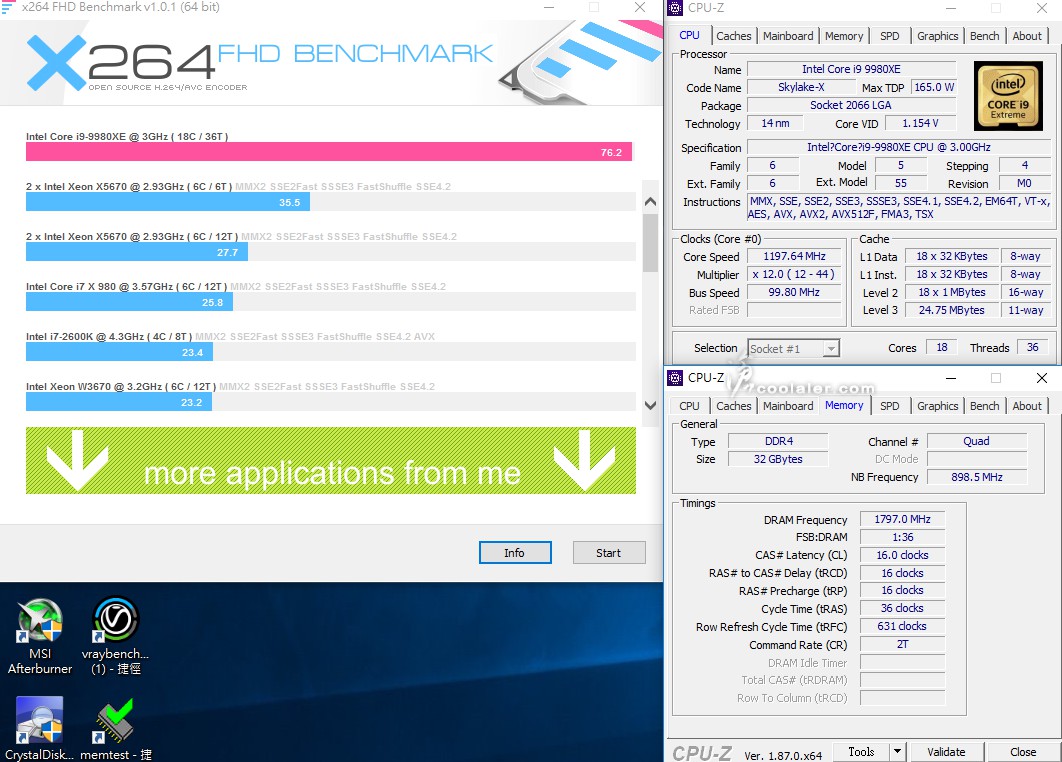Screen dimensions: 1062x762
Task: Click the '24.75 MBytes' Level 3 cache value
Action: [x=952, y=310]
